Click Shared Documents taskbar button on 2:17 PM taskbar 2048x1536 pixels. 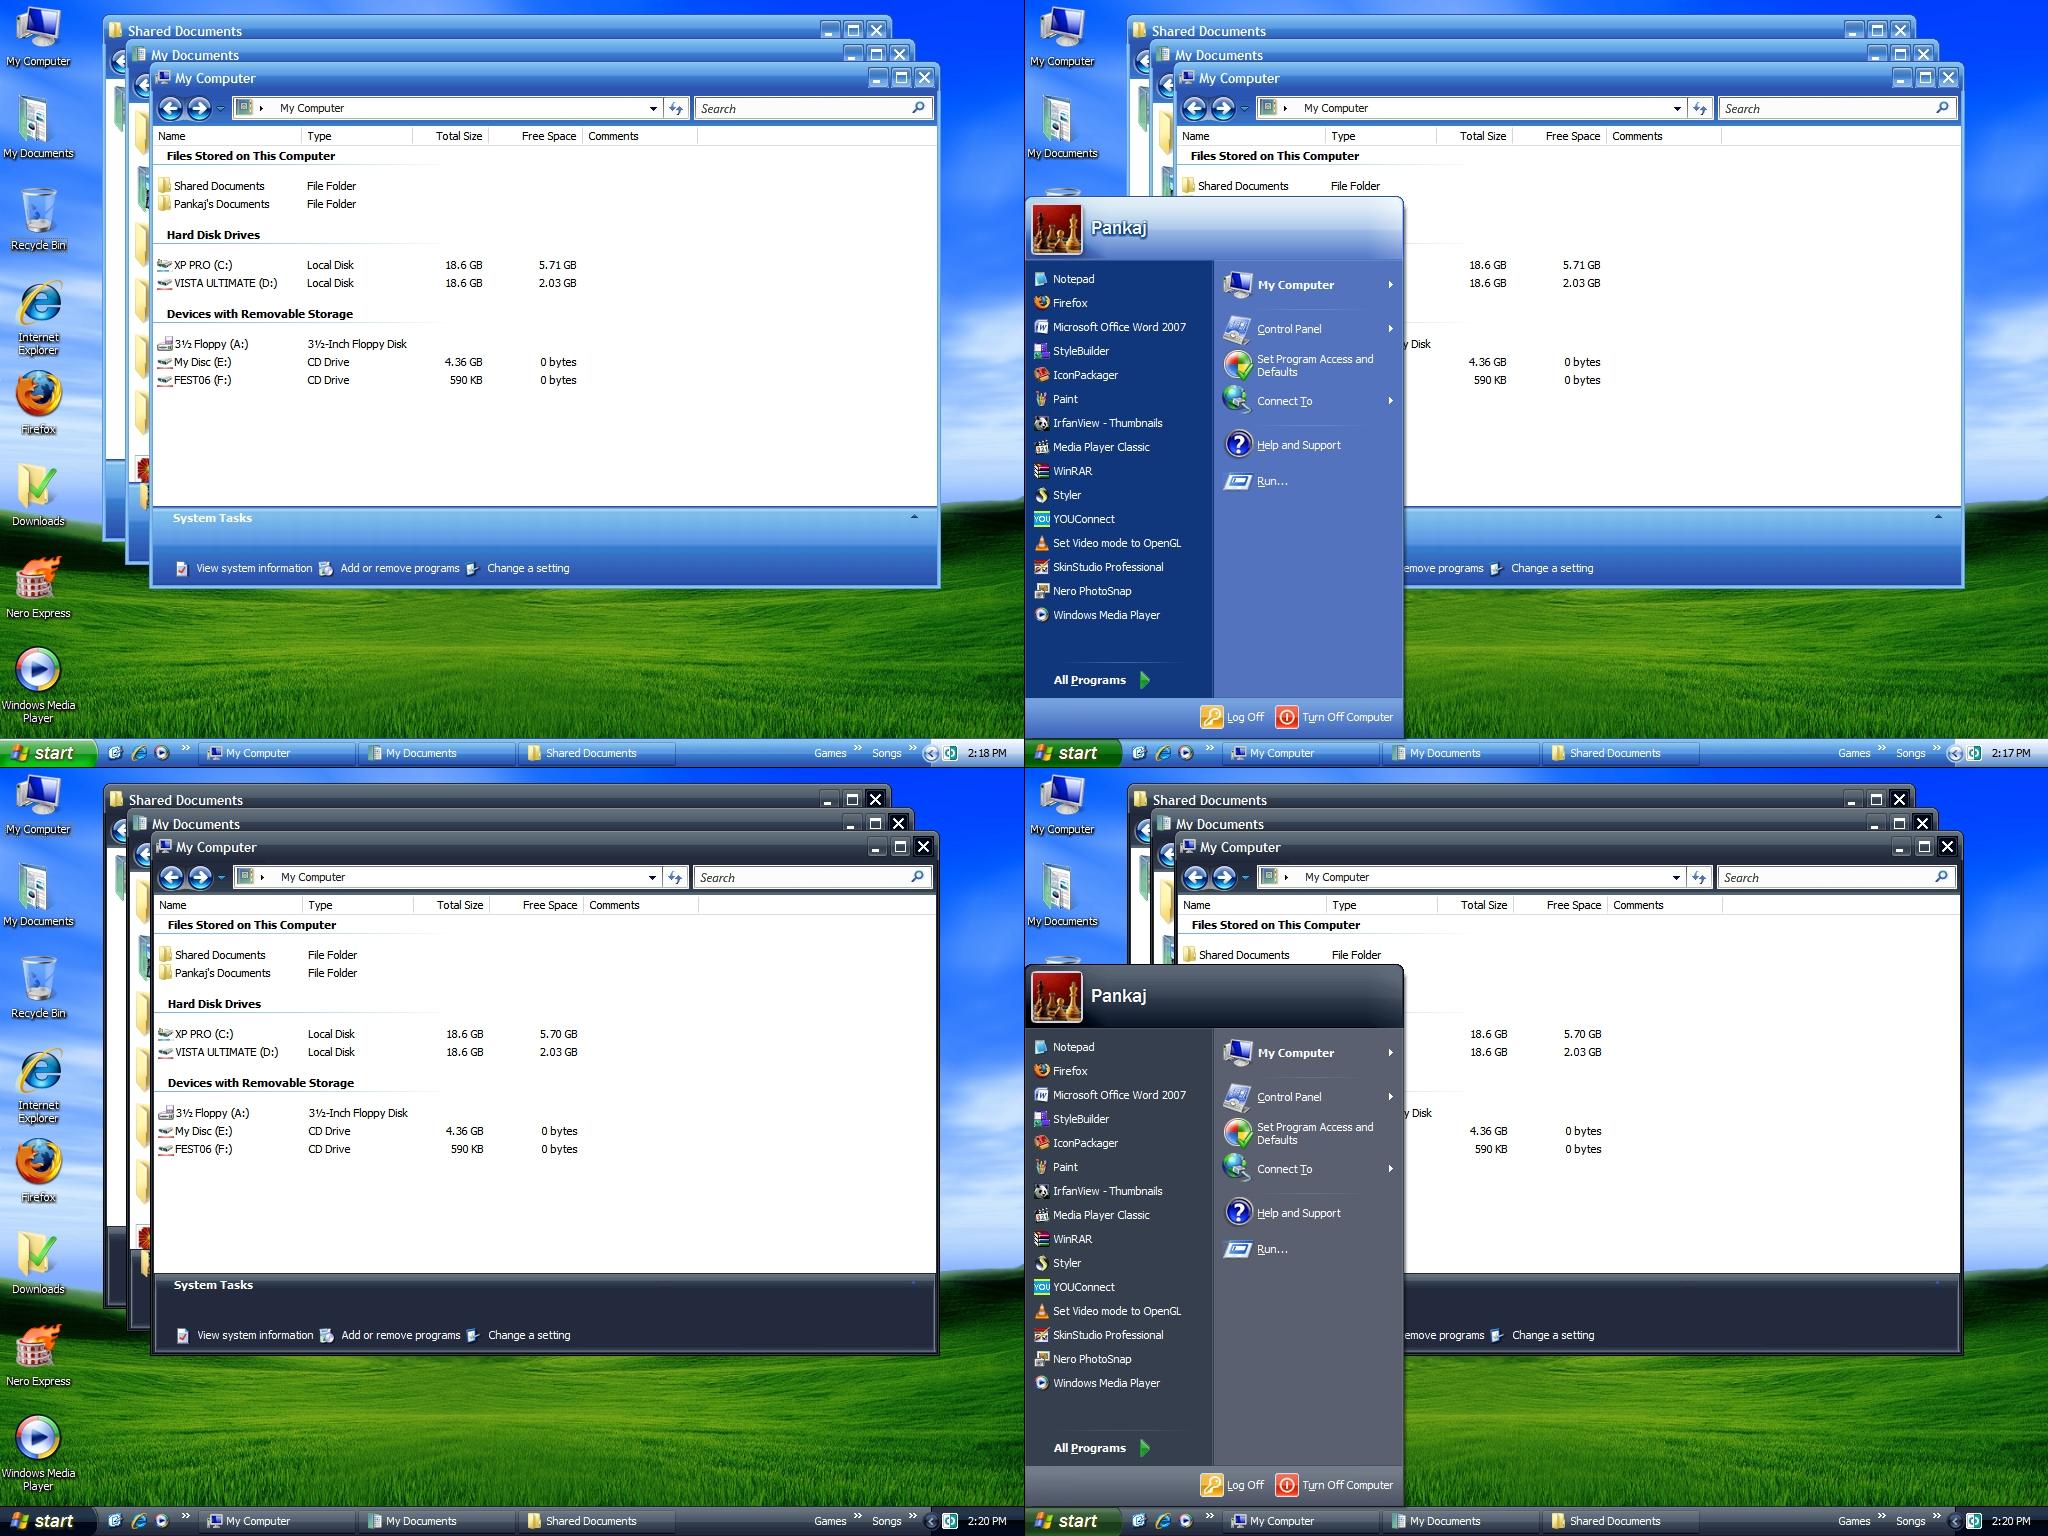[1613, 753]
